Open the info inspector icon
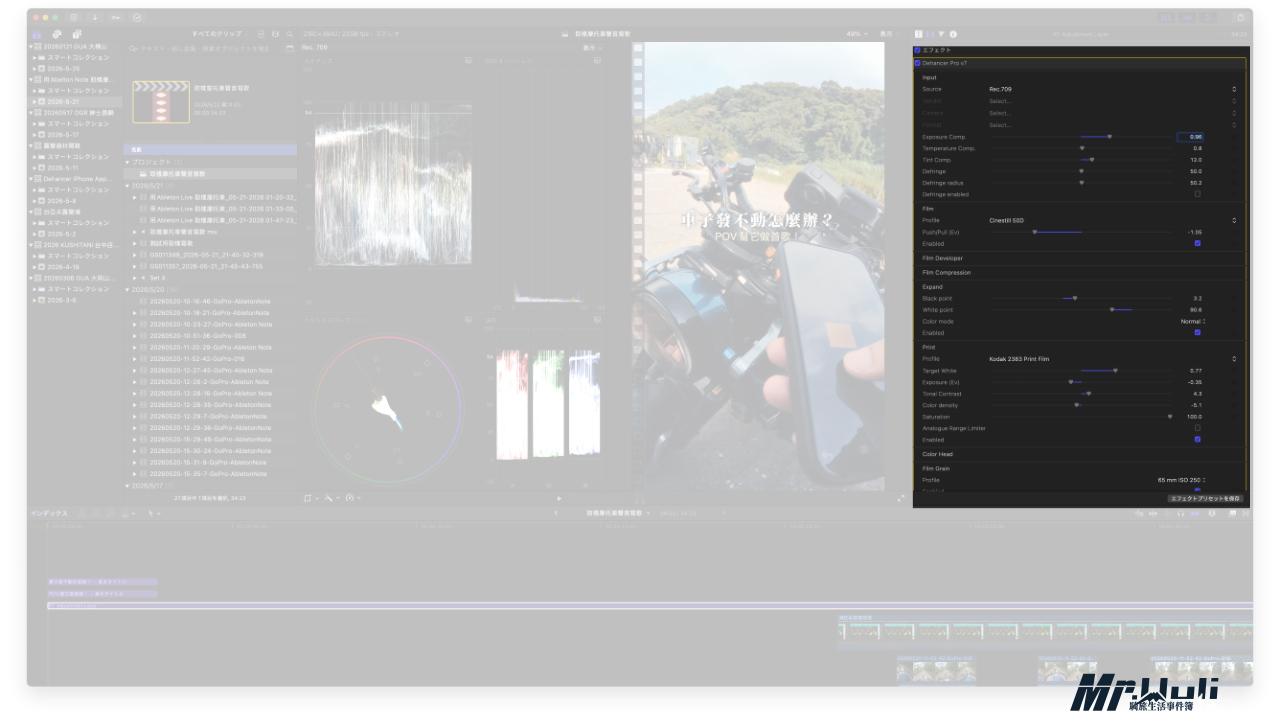Image resolution: width=1280 pixels, height=722 pixels. [x=953, y=34]
